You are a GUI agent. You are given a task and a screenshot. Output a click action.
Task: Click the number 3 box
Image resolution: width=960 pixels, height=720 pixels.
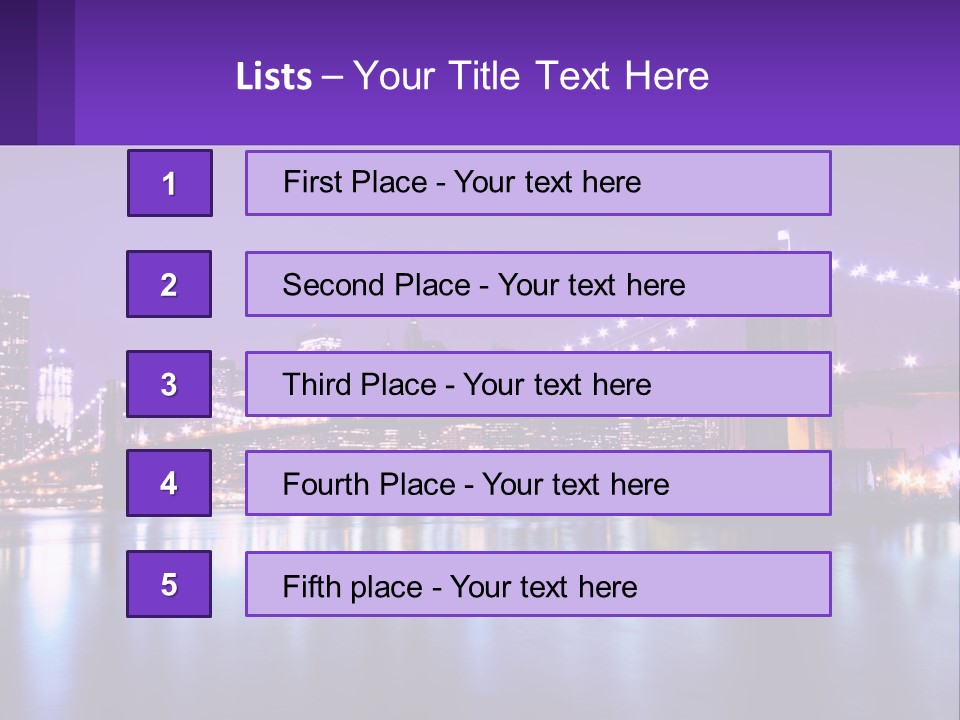pos(169,384)
